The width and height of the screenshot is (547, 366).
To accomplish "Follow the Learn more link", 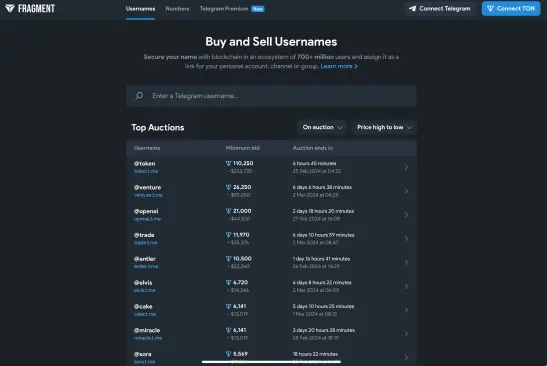I will coord(339,66).
